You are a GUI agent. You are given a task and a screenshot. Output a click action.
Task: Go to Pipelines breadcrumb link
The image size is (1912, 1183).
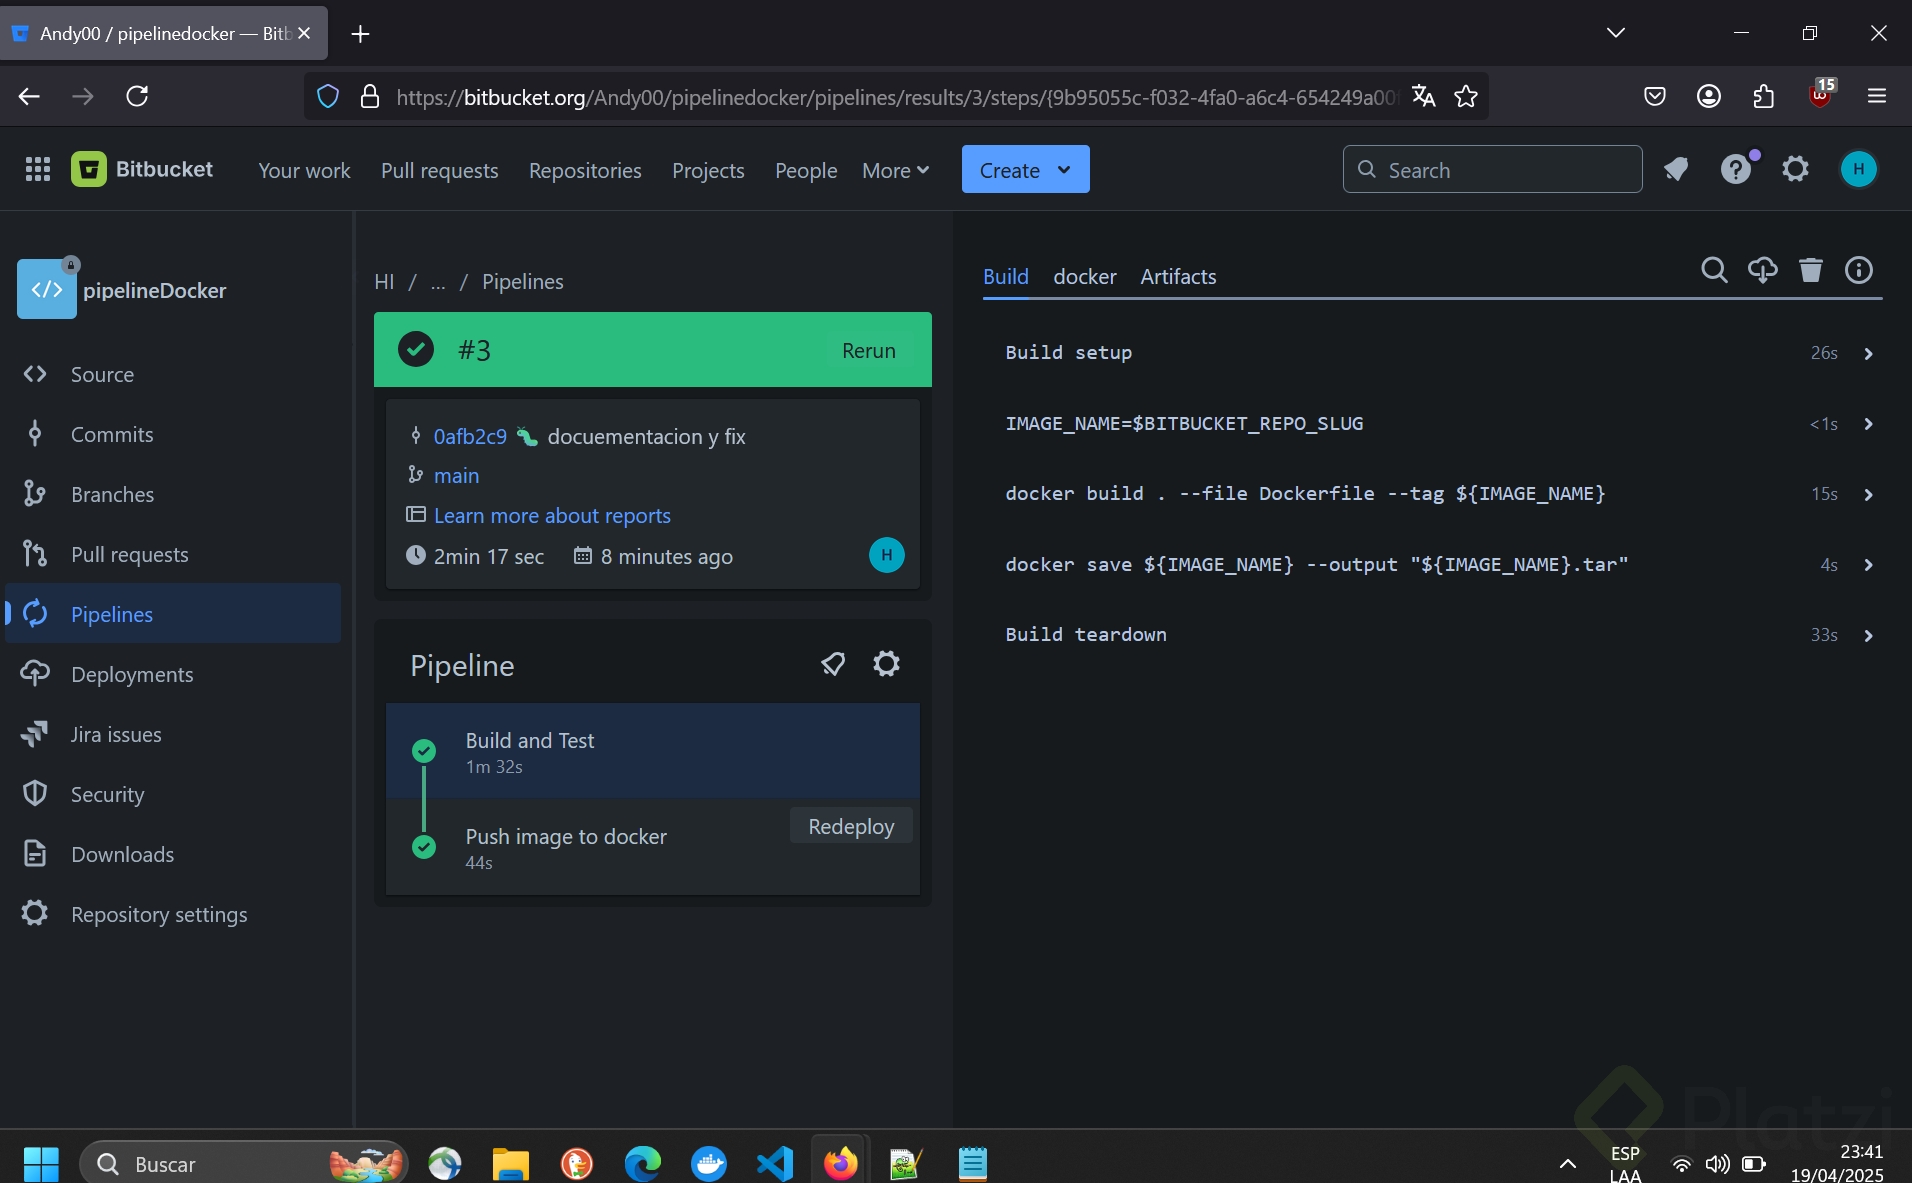(x=522, y=282)
